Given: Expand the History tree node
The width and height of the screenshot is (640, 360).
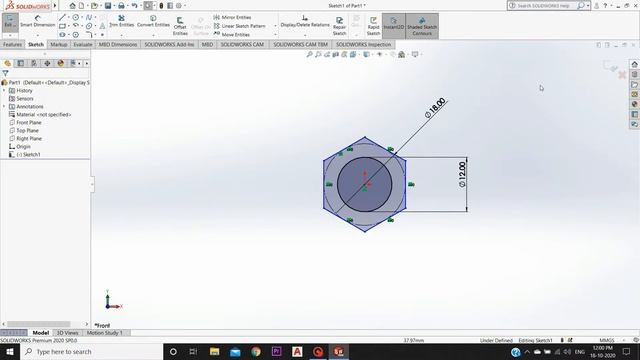Looking at the screenshot, I should pos(4,91).
